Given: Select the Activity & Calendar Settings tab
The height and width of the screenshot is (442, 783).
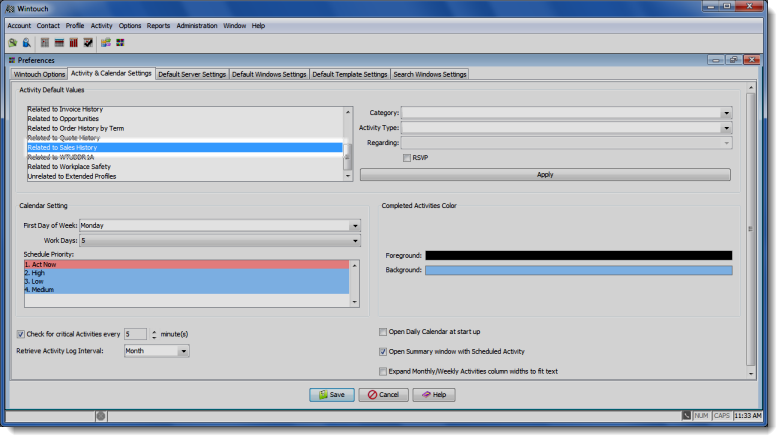Looking at the screenshot, I should tap(111, 73).
